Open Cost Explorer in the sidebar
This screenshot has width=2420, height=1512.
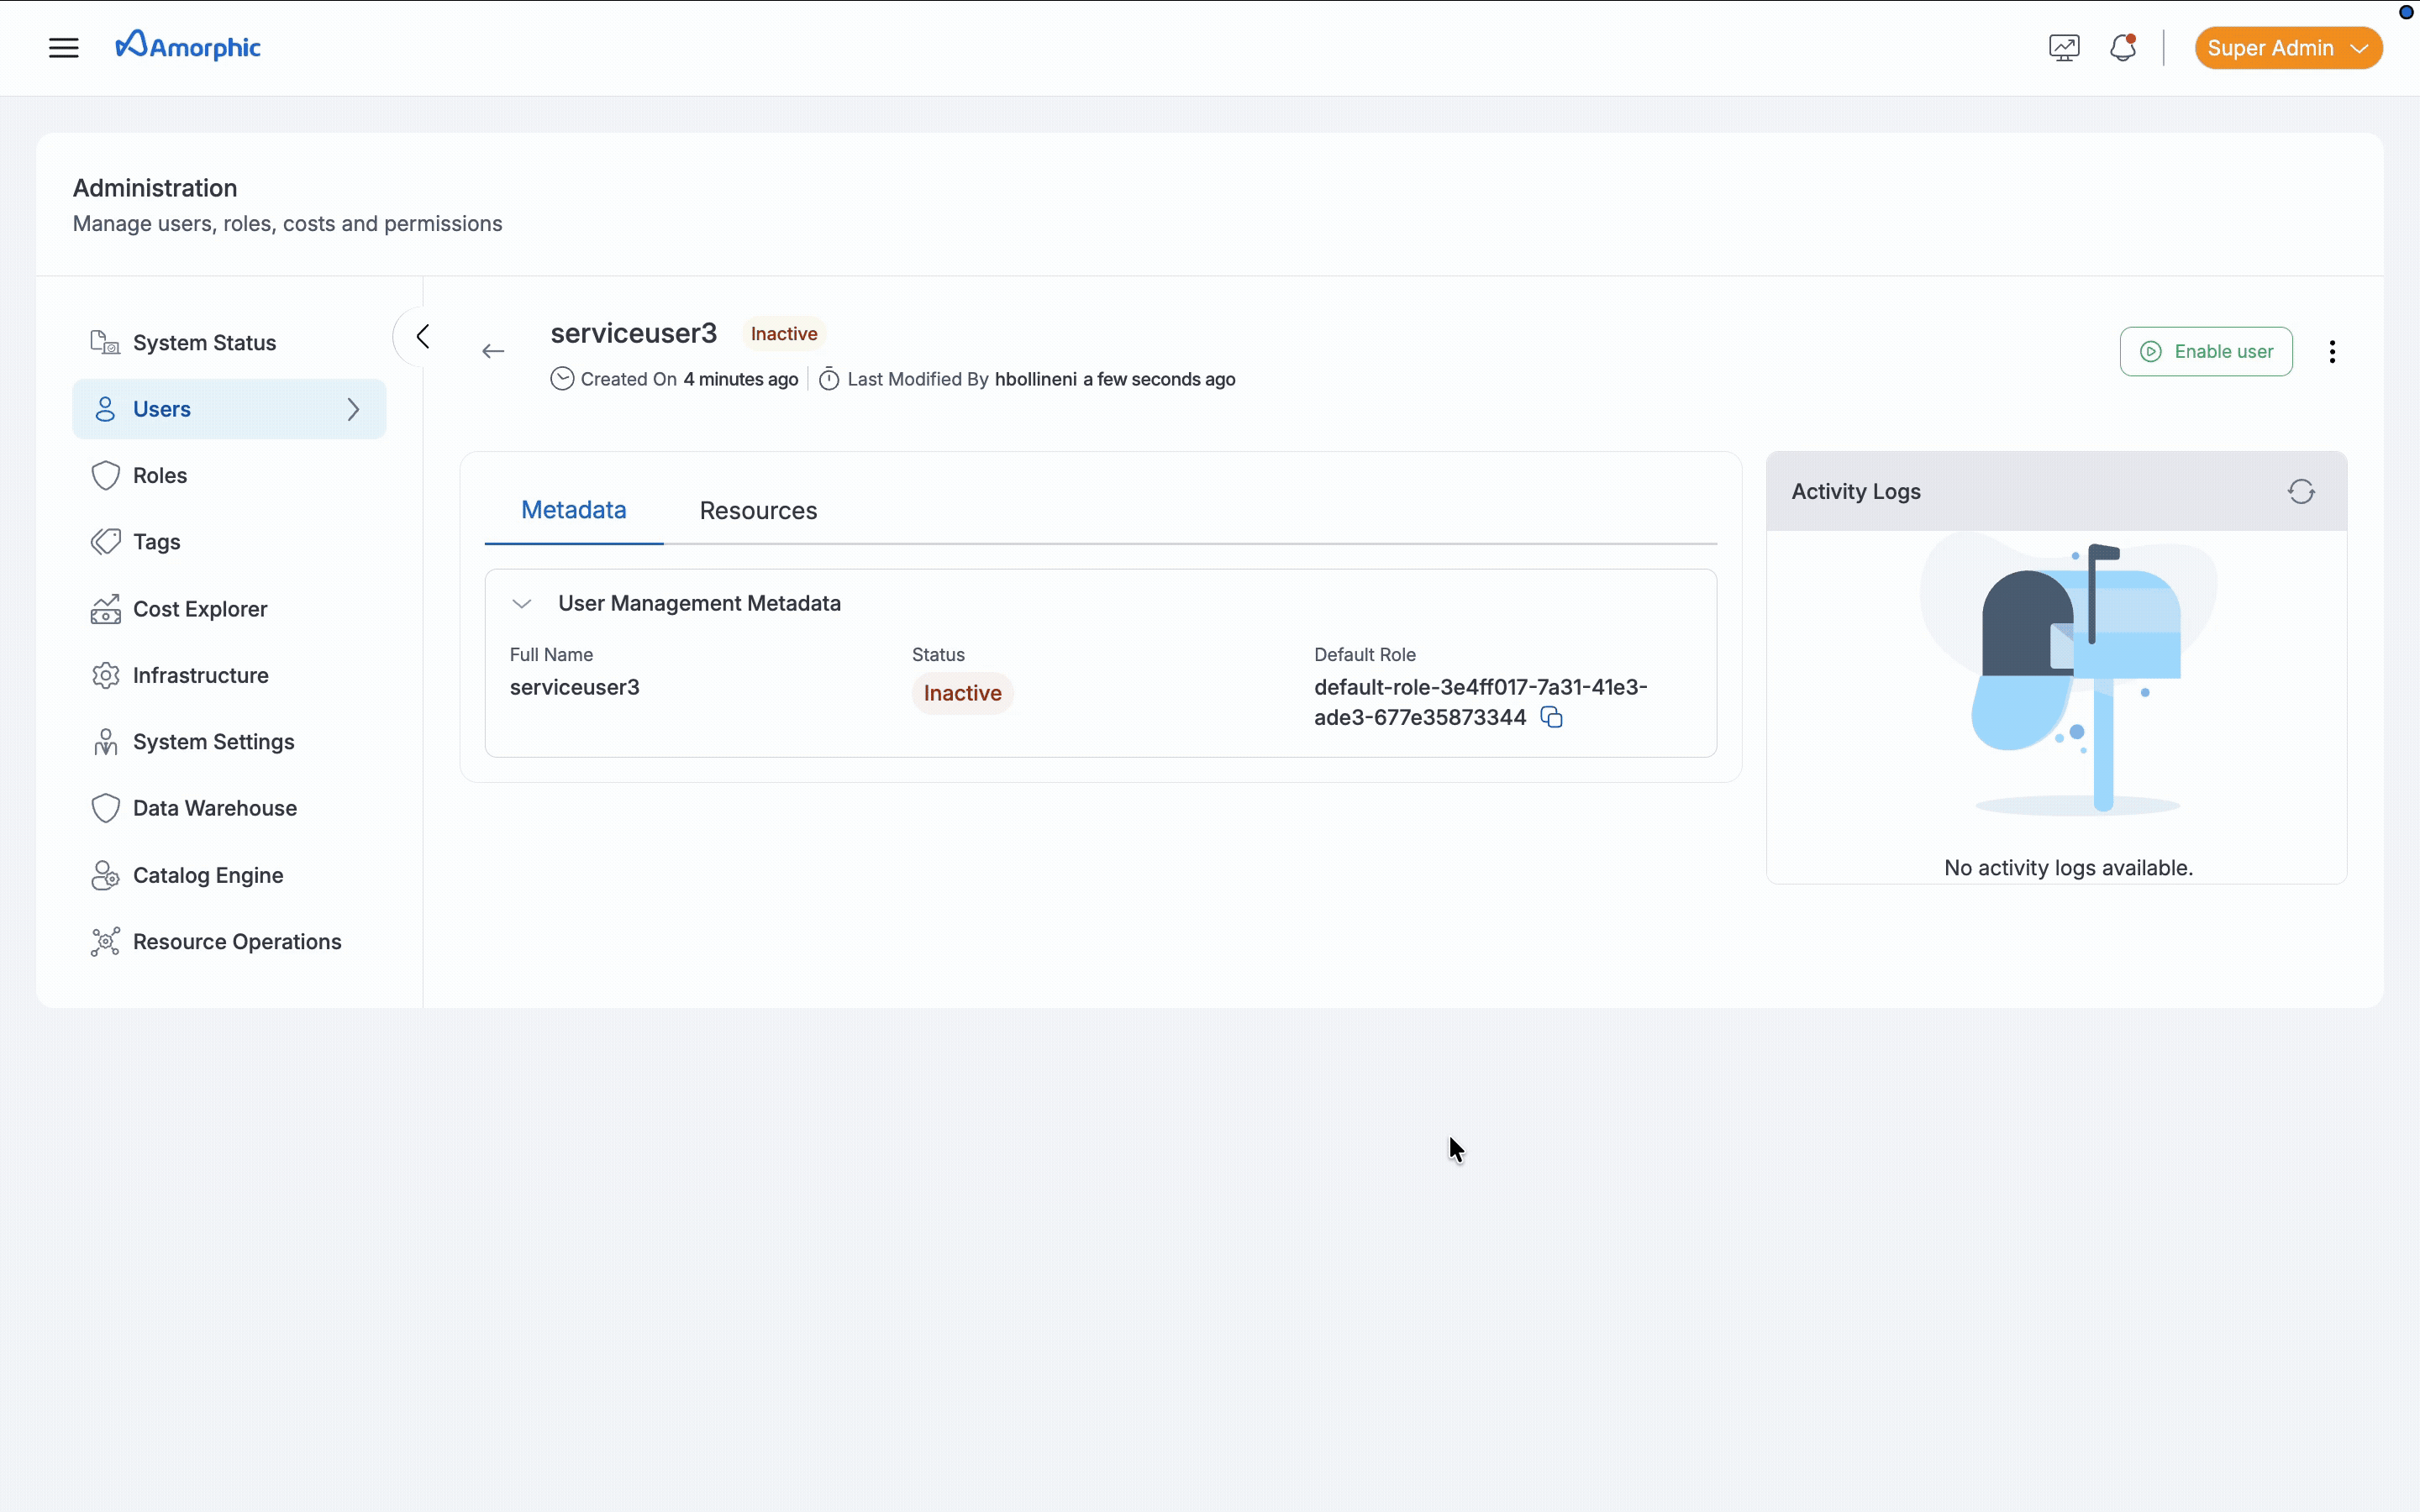pos(199,609)
